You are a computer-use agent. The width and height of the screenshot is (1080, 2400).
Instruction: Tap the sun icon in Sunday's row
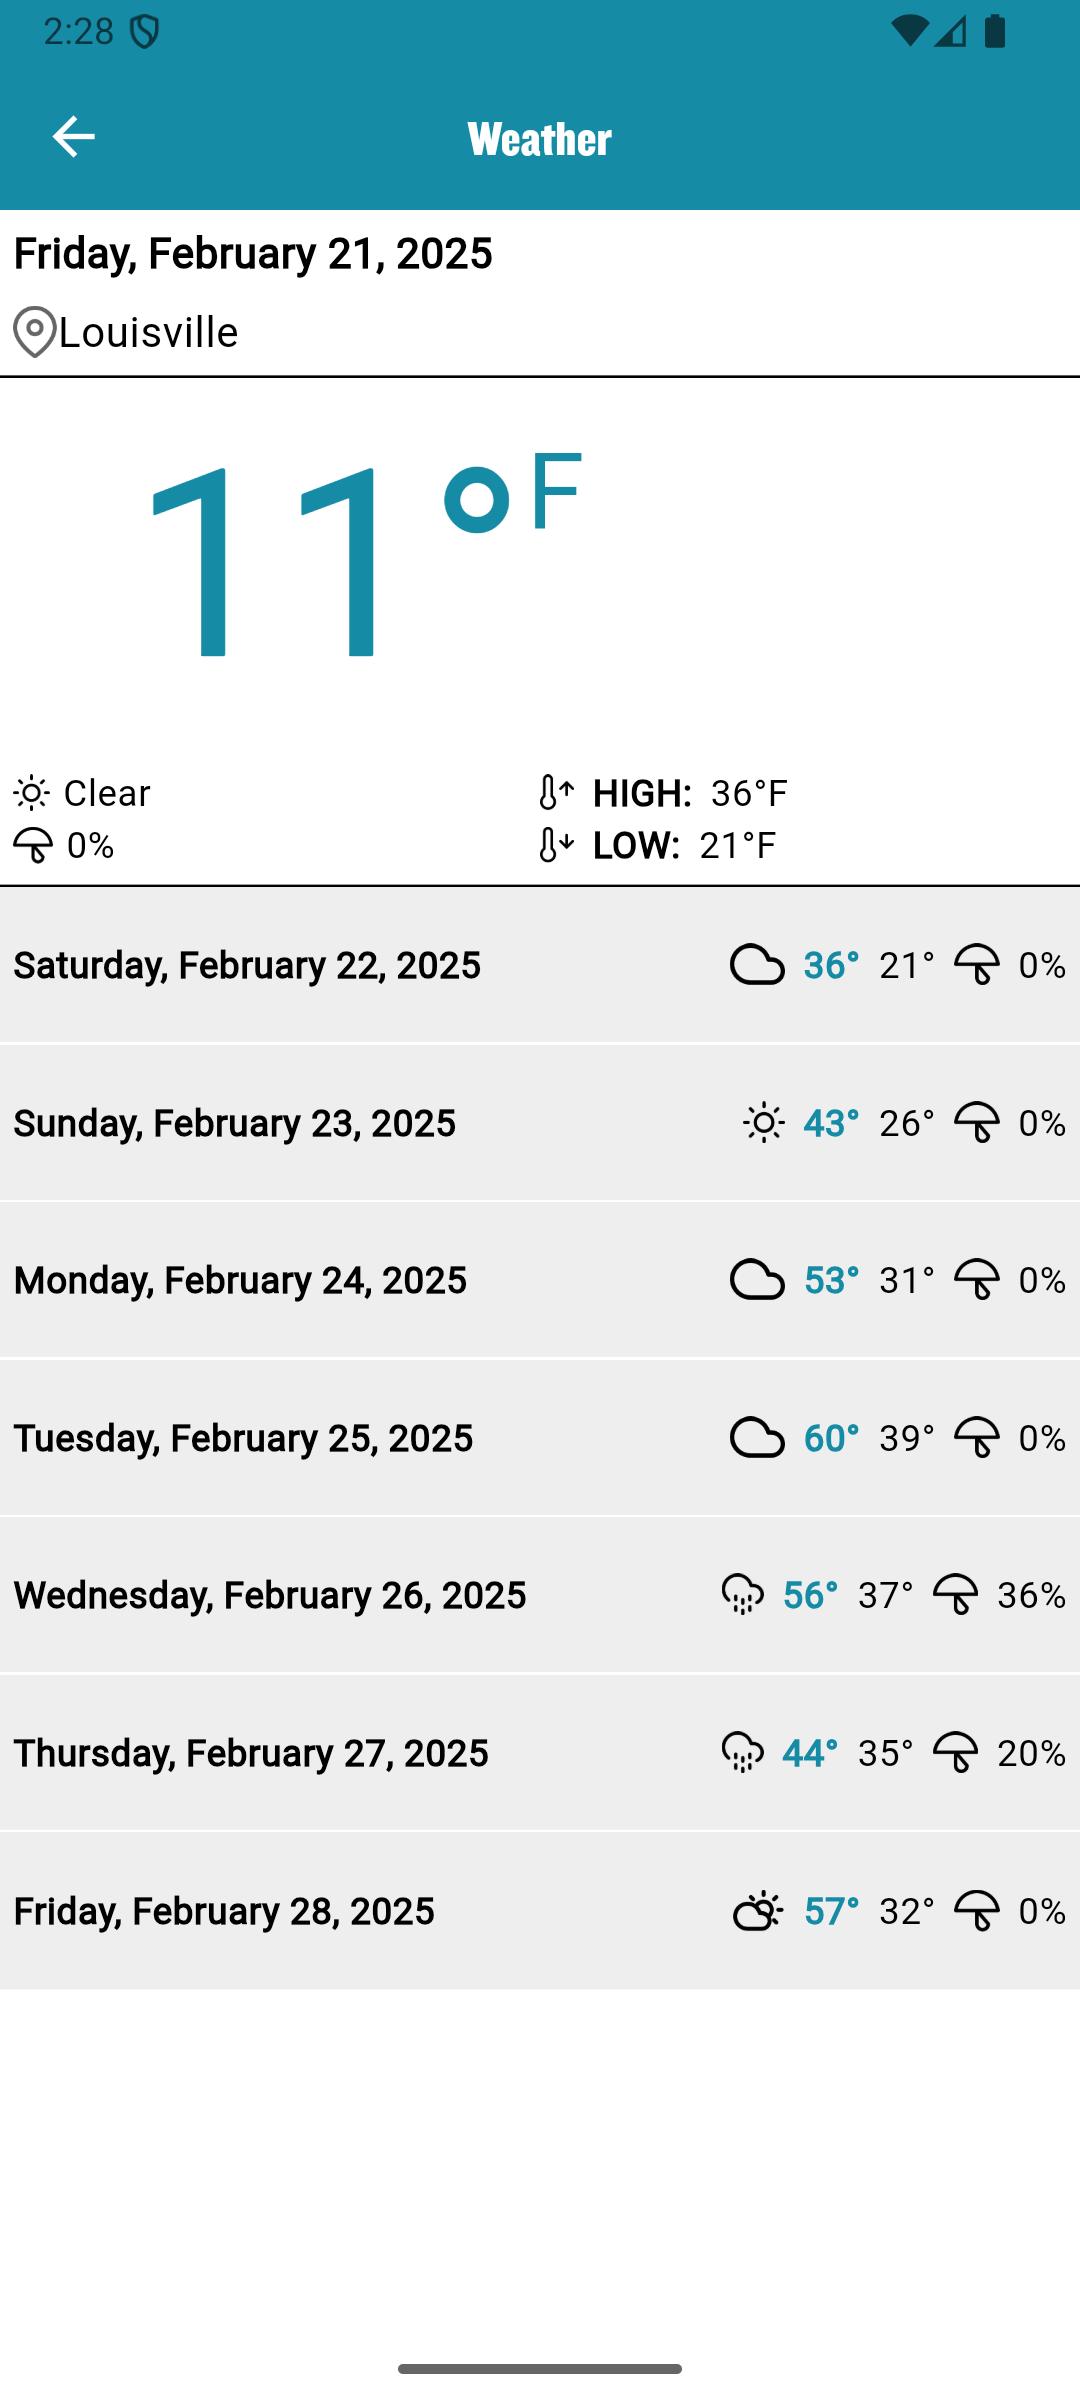coord(764,1123)
